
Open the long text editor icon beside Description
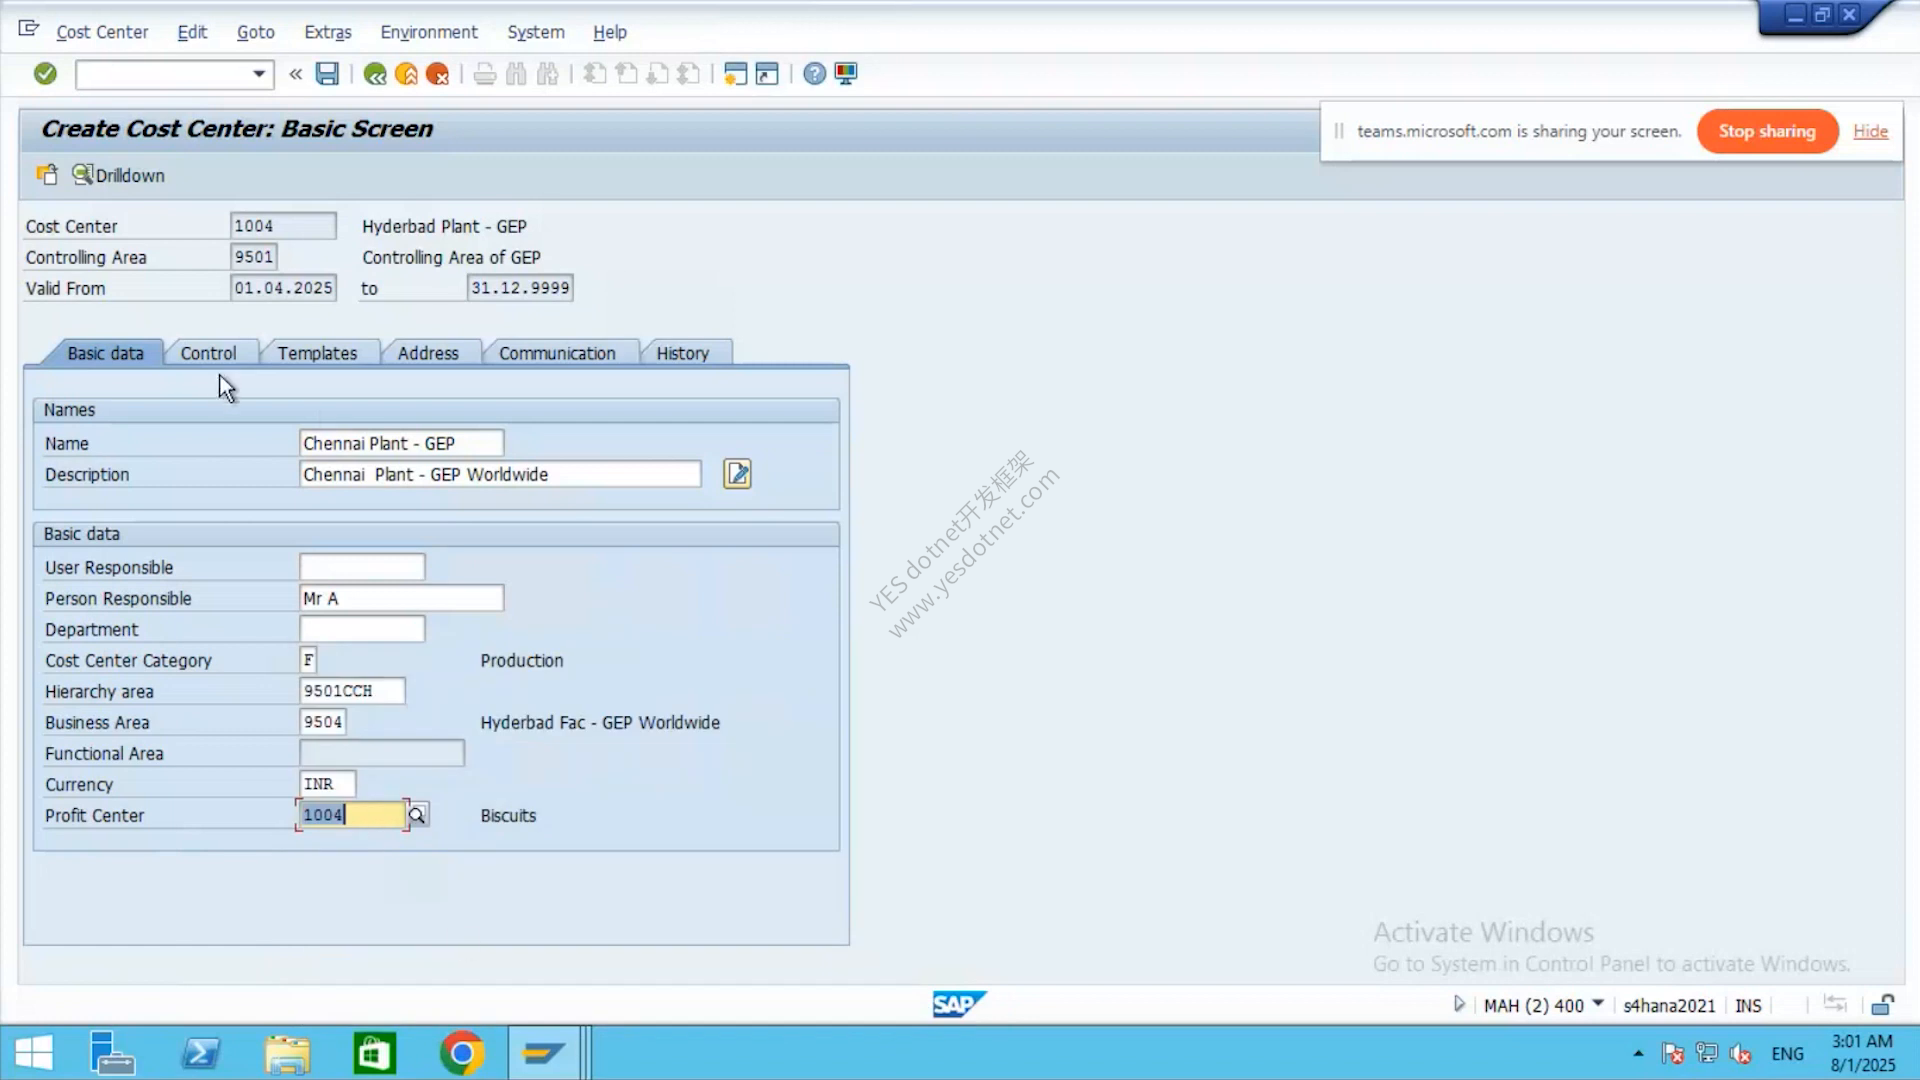point(737,474)
